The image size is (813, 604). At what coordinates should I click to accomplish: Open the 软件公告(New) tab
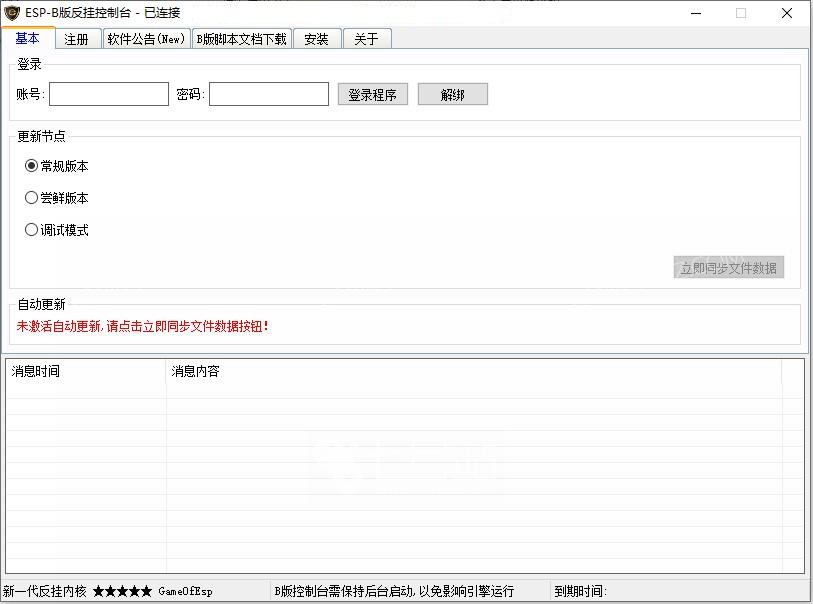point(146,39)
